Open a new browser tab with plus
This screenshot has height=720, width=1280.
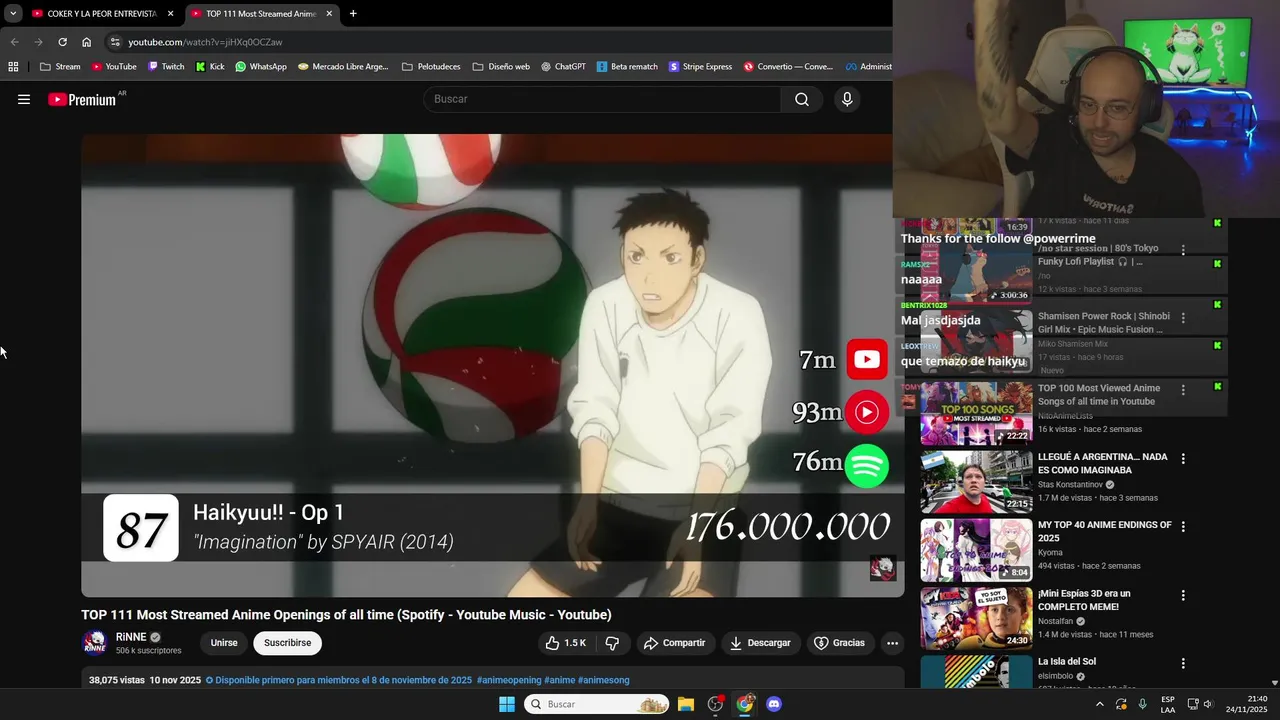pyautogui.click(x=353, y=14)
